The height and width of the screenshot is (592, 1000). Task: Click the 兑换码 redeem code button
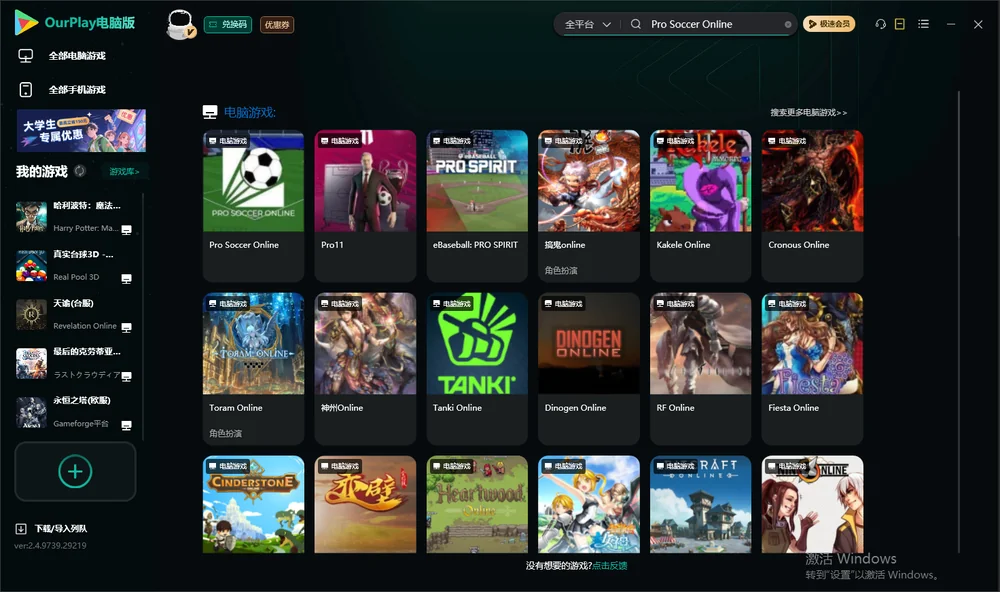228,25
